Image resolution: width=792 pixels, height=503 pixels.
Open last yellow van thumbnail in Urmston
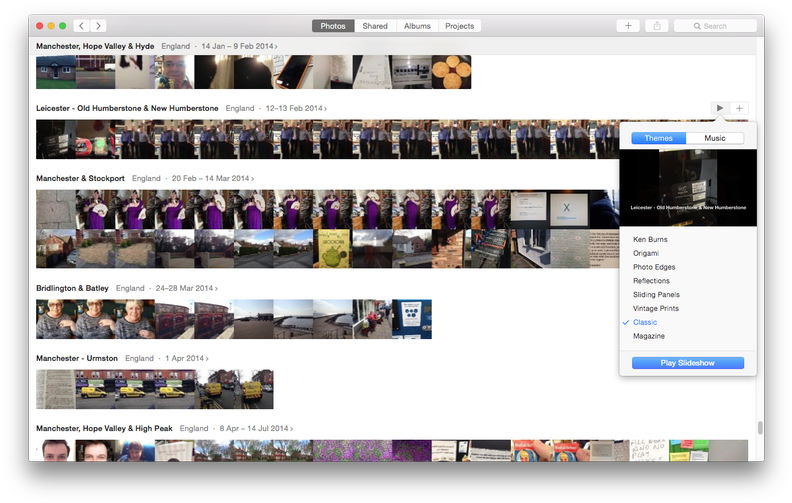tap(254, 389)
